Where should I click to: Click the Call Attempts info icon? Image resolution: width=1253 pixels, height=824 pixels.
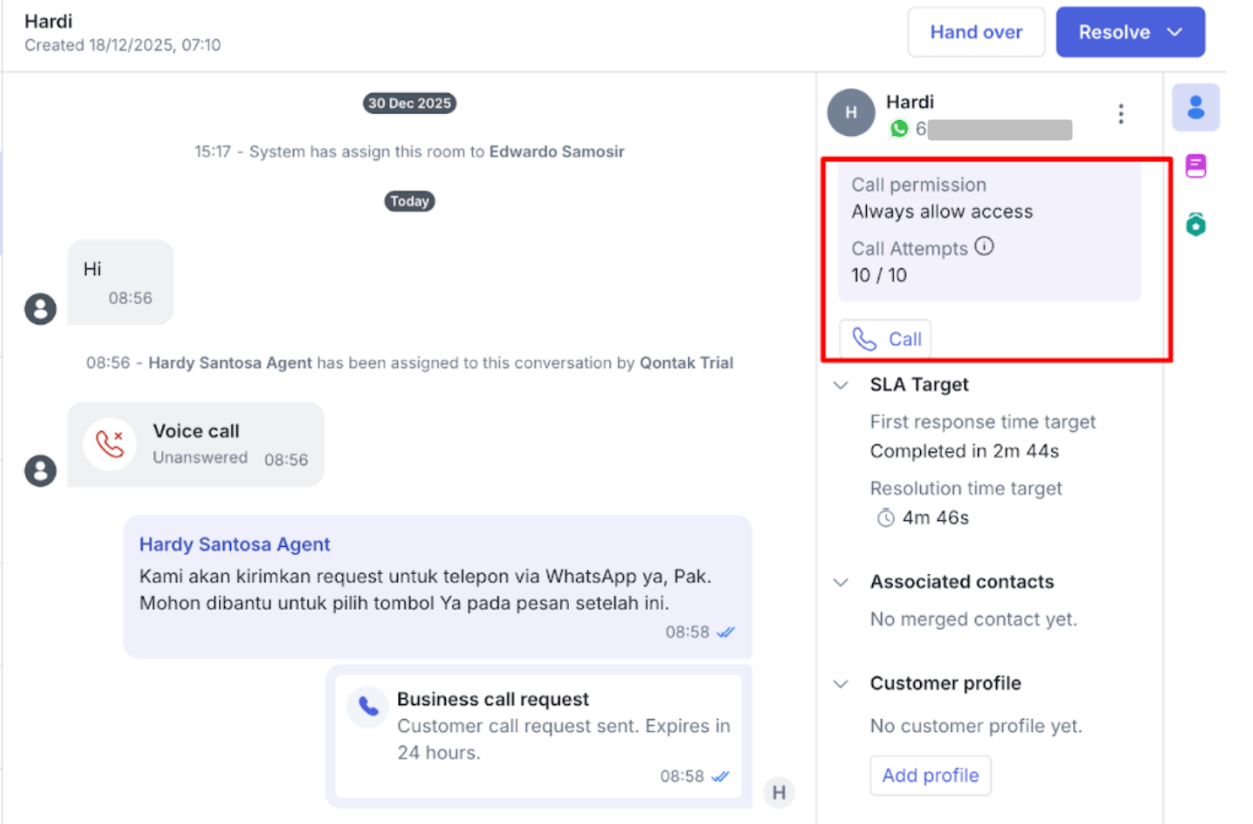[984, 246]
